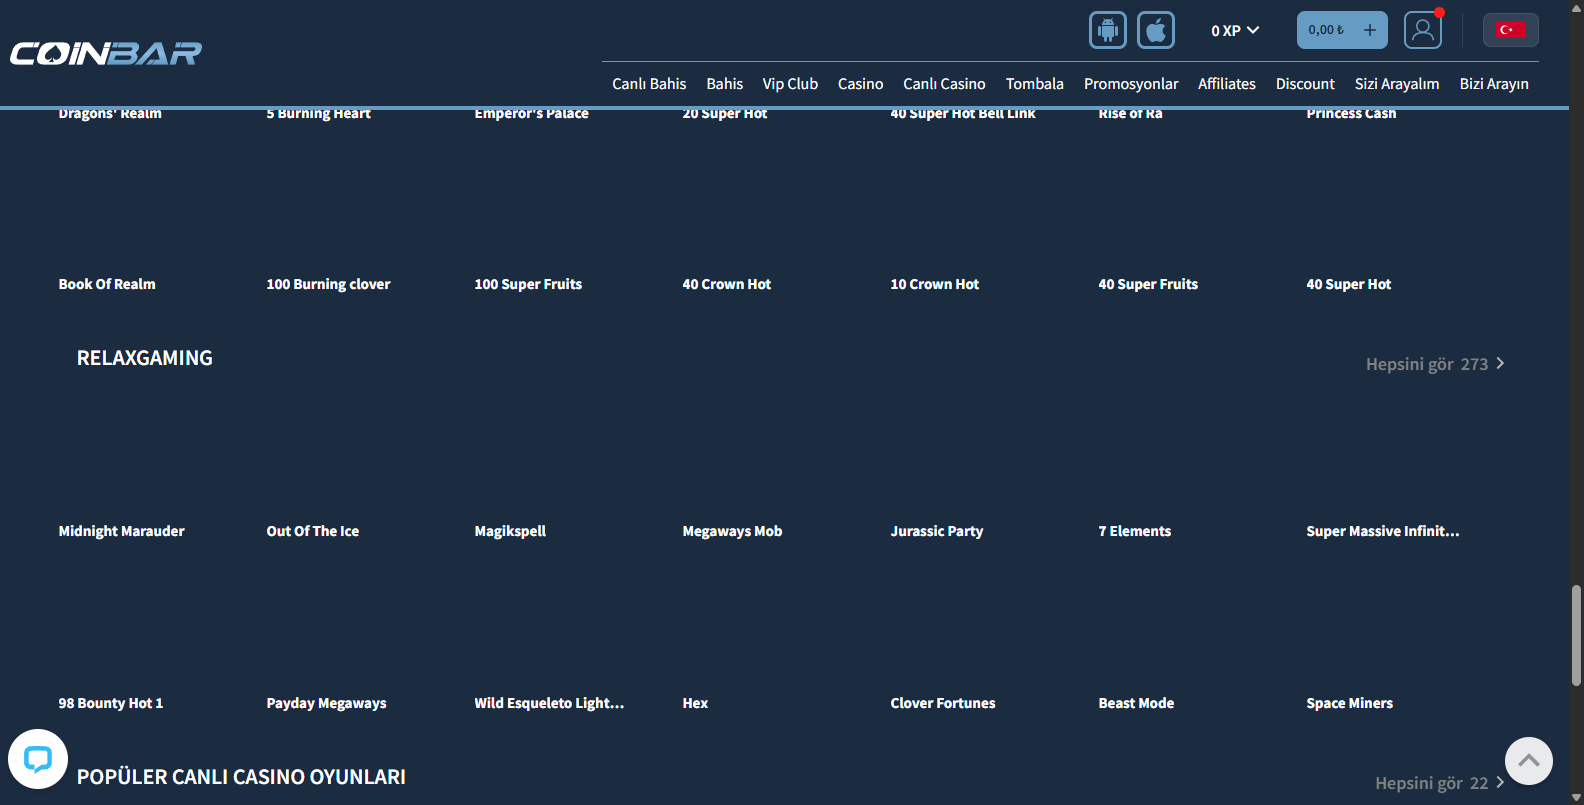Open the 40 Crown Hot game
1584x805 pixels.
pos(726,284)
